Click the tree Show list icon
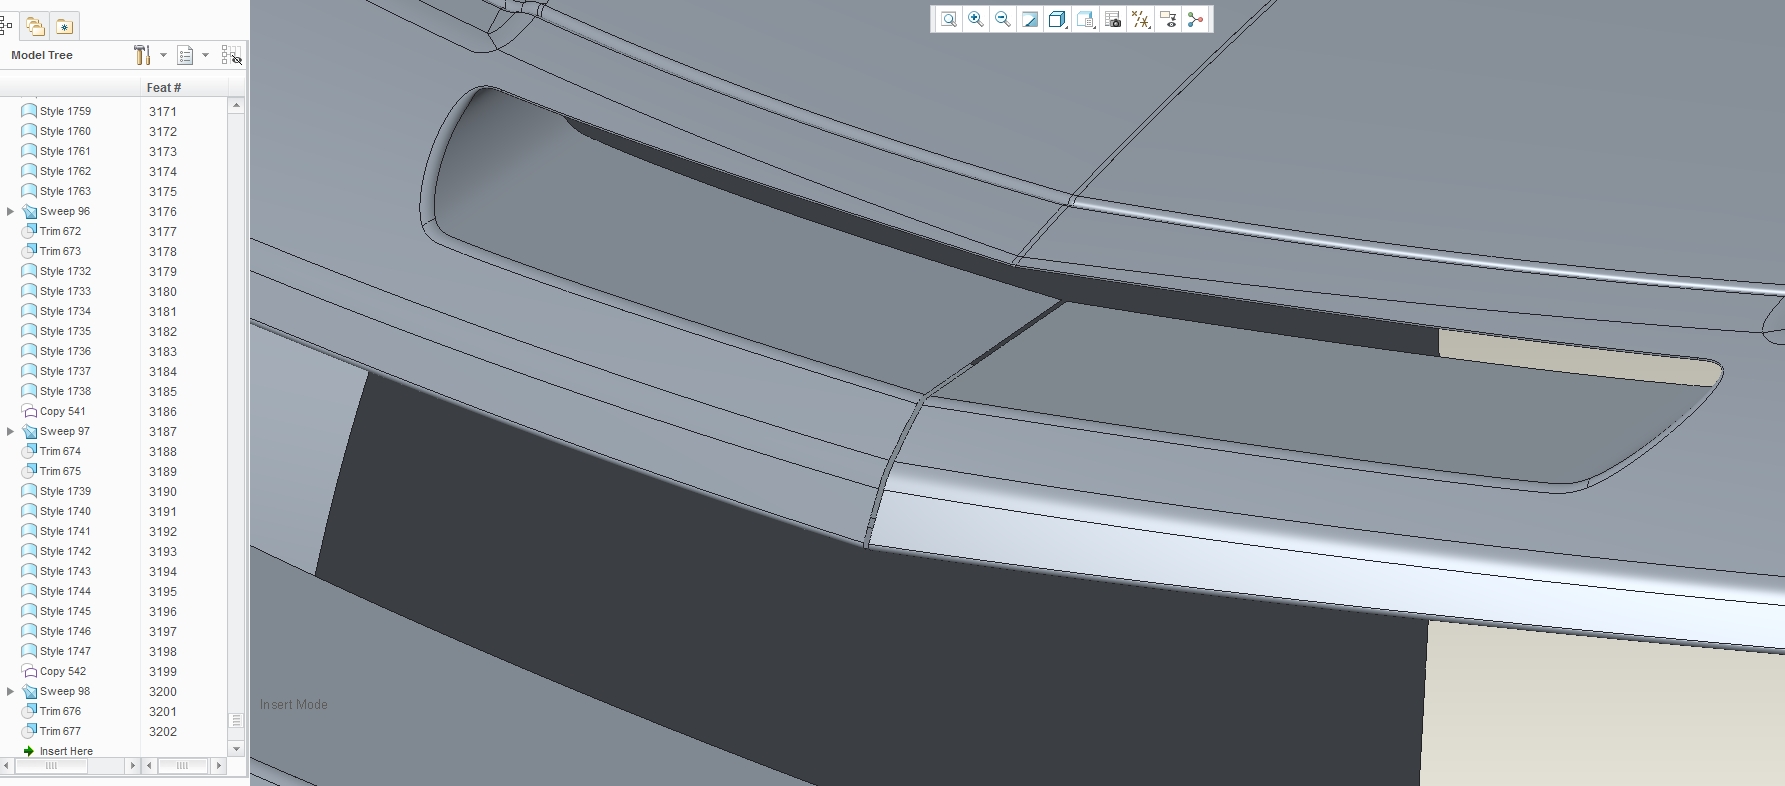 pos(185,55)
